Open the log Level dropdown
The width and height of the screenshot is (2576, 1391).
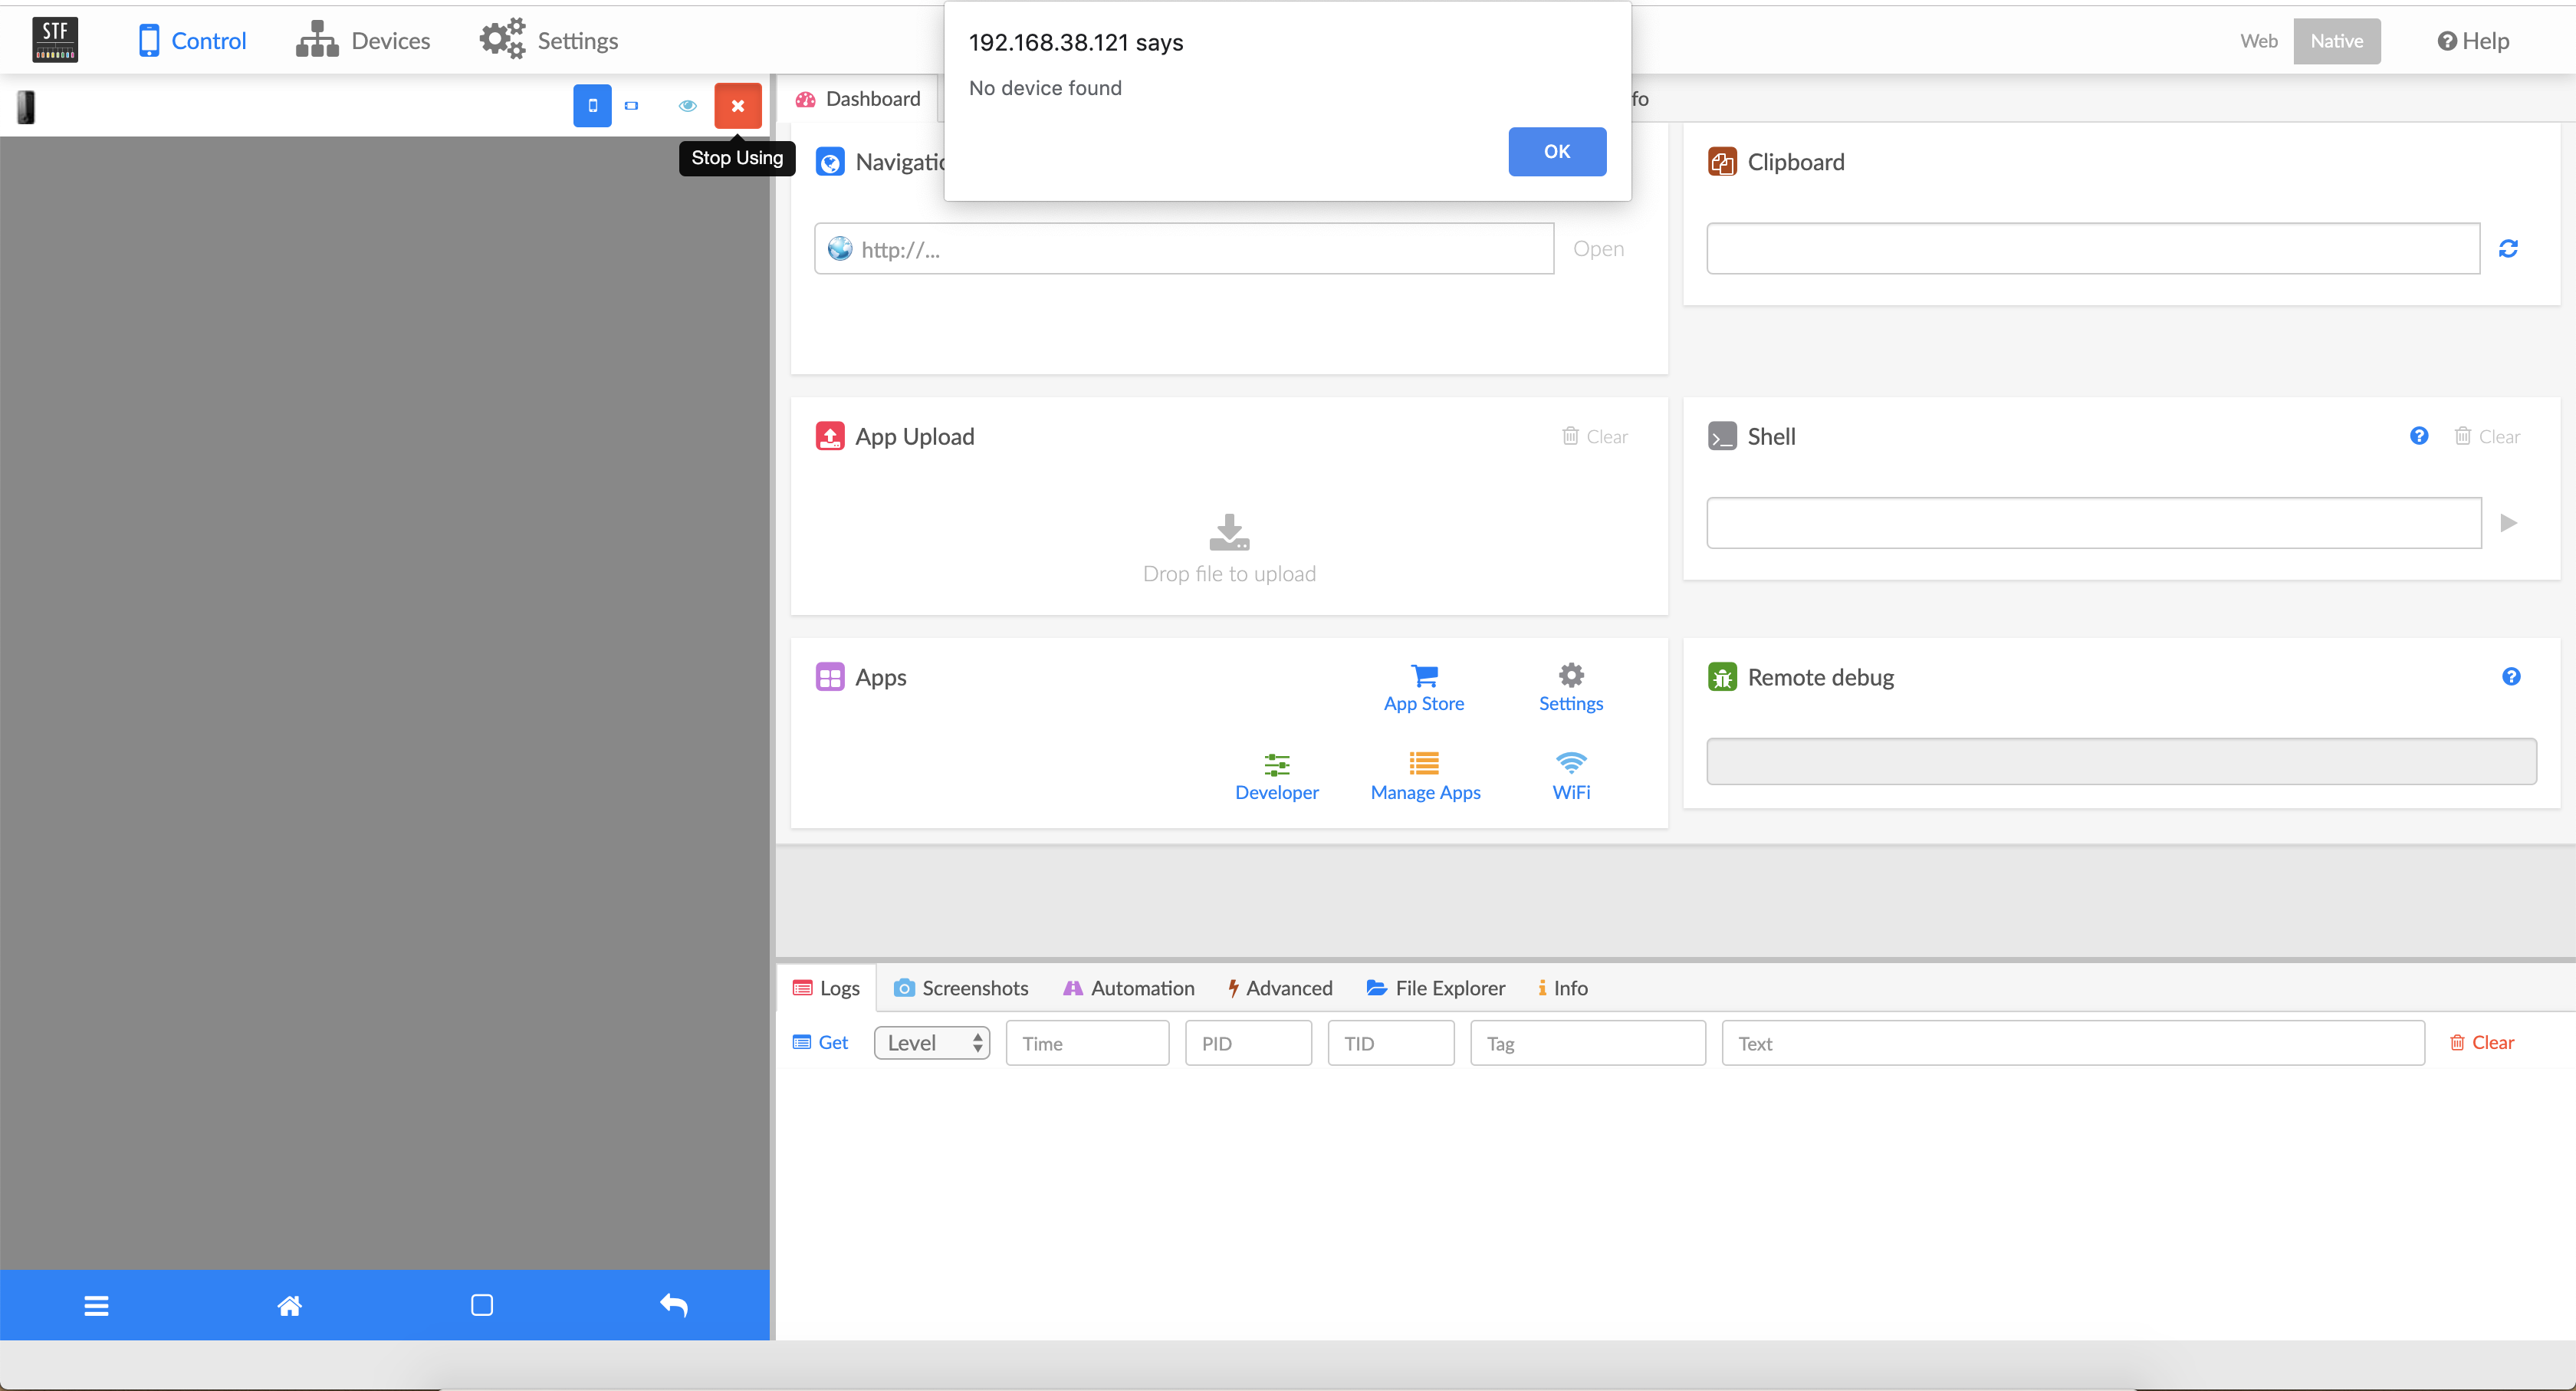pos(931,1042)
